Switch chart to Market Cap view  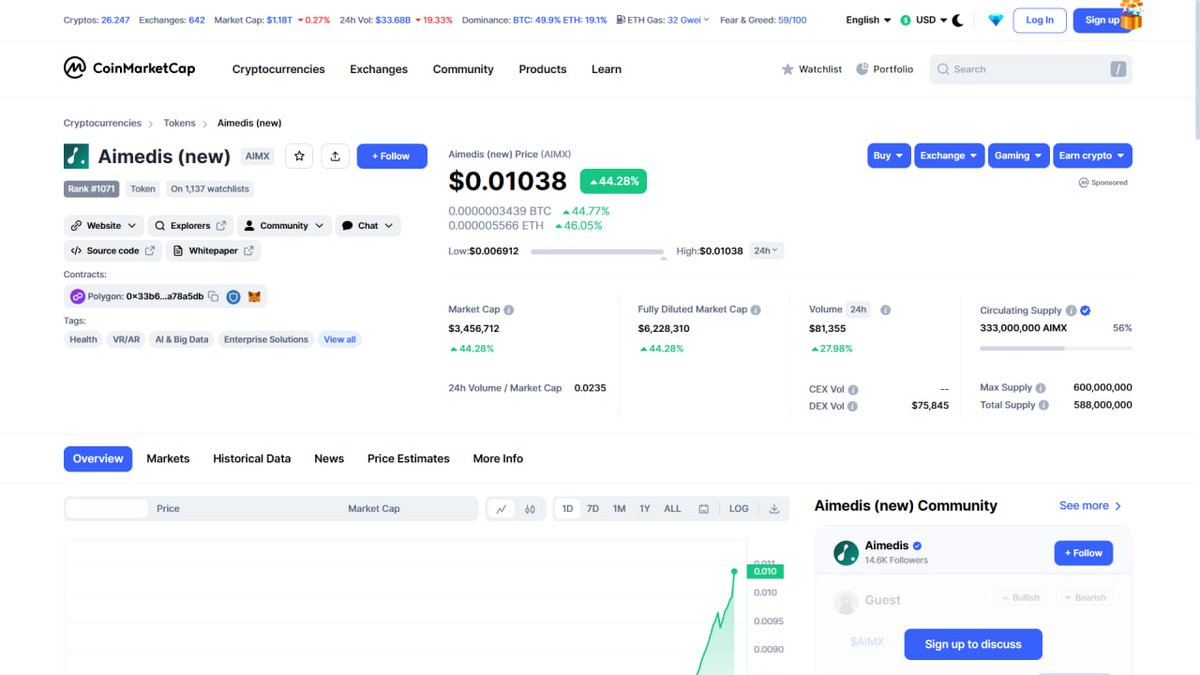[x=374, y=509]
